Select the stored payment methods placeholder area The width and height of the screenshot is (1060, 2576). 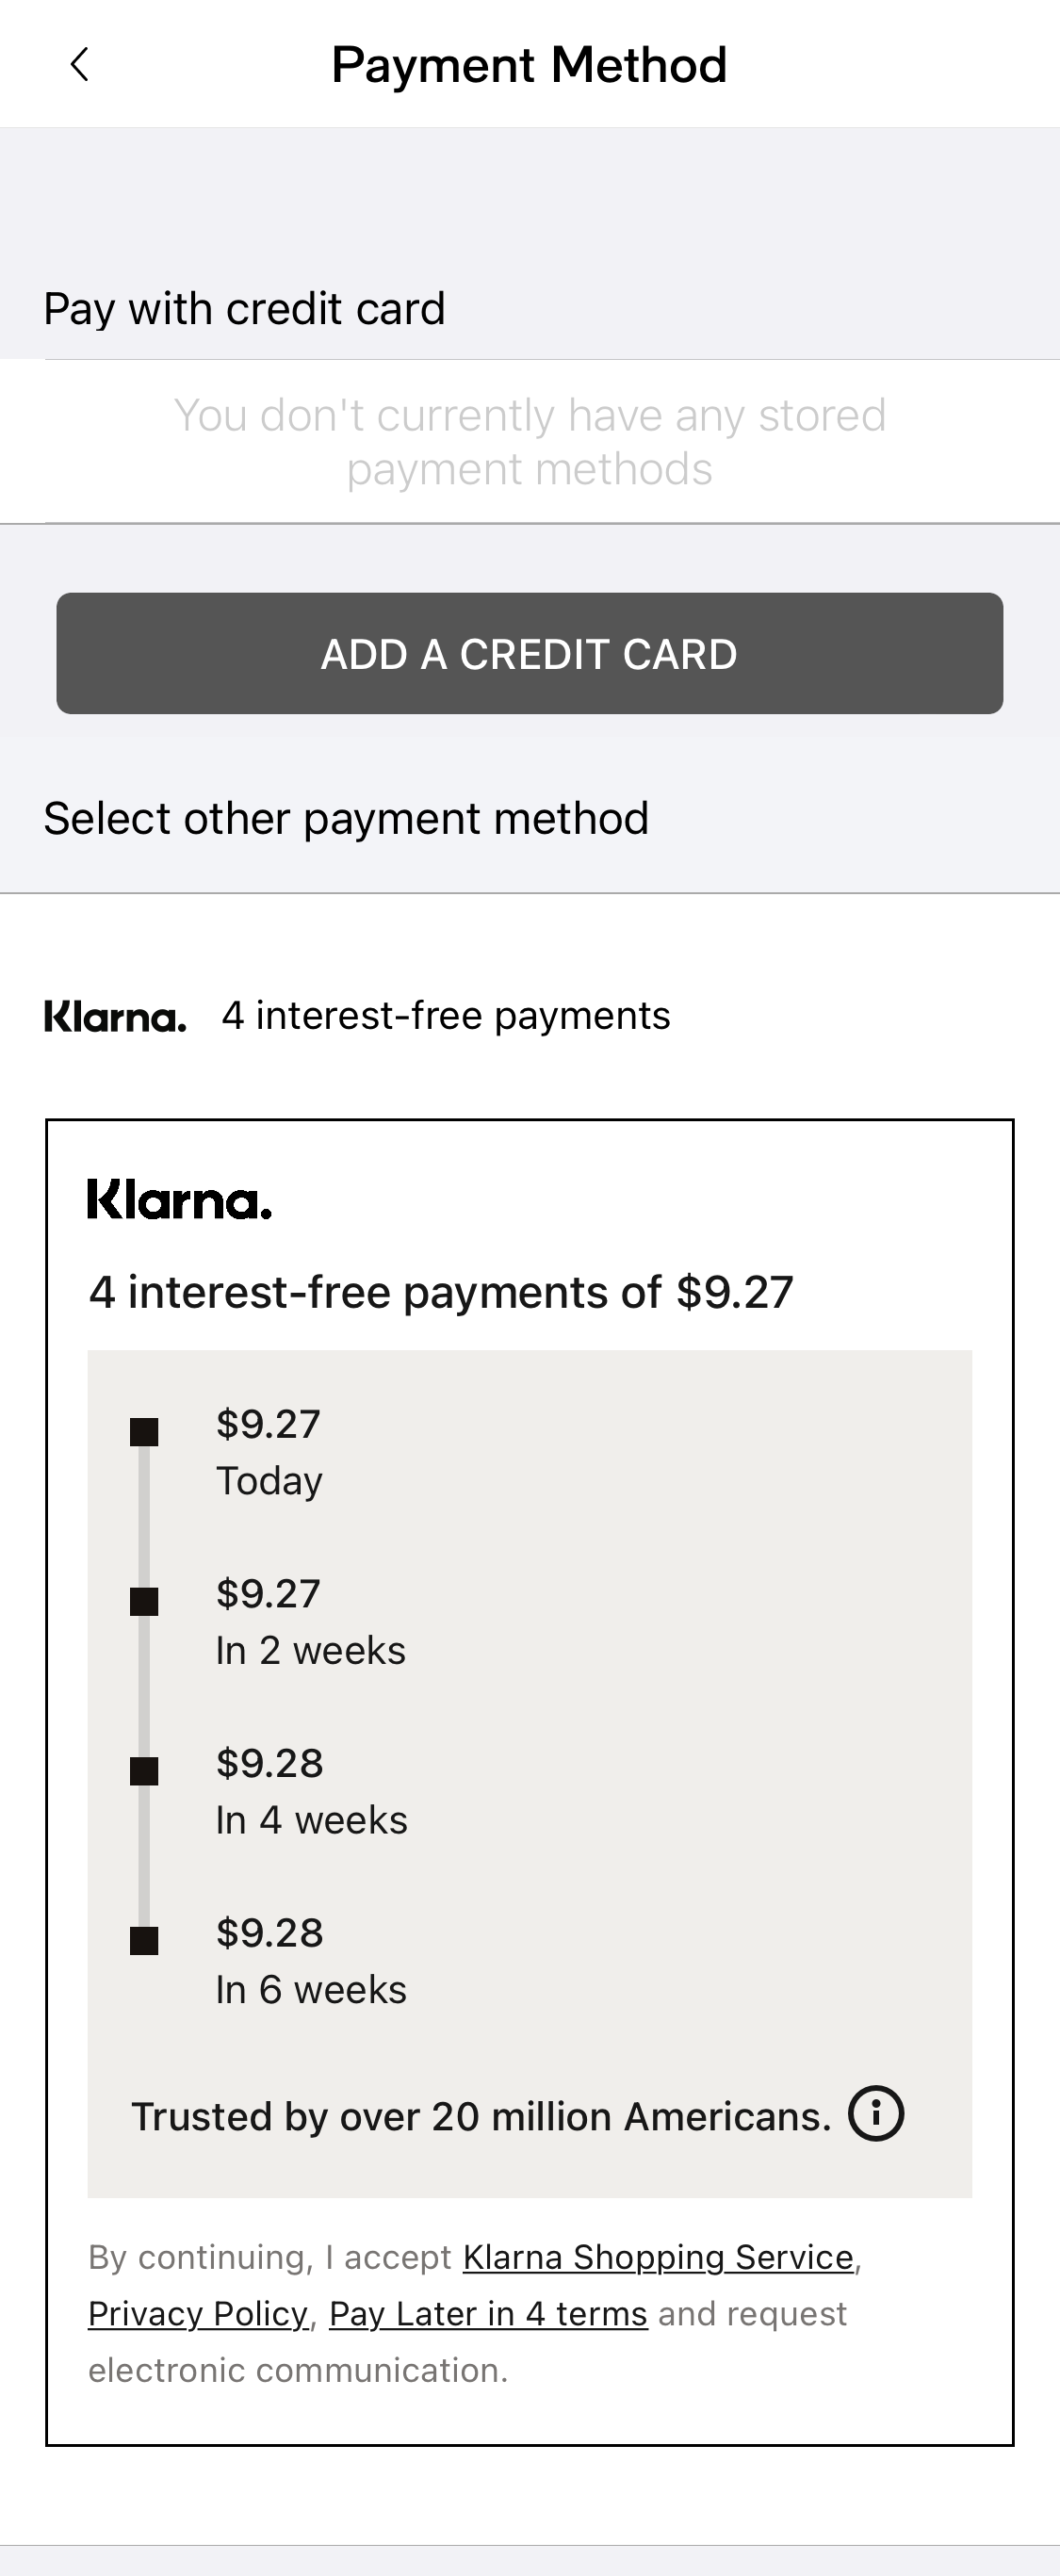point(530,440)
